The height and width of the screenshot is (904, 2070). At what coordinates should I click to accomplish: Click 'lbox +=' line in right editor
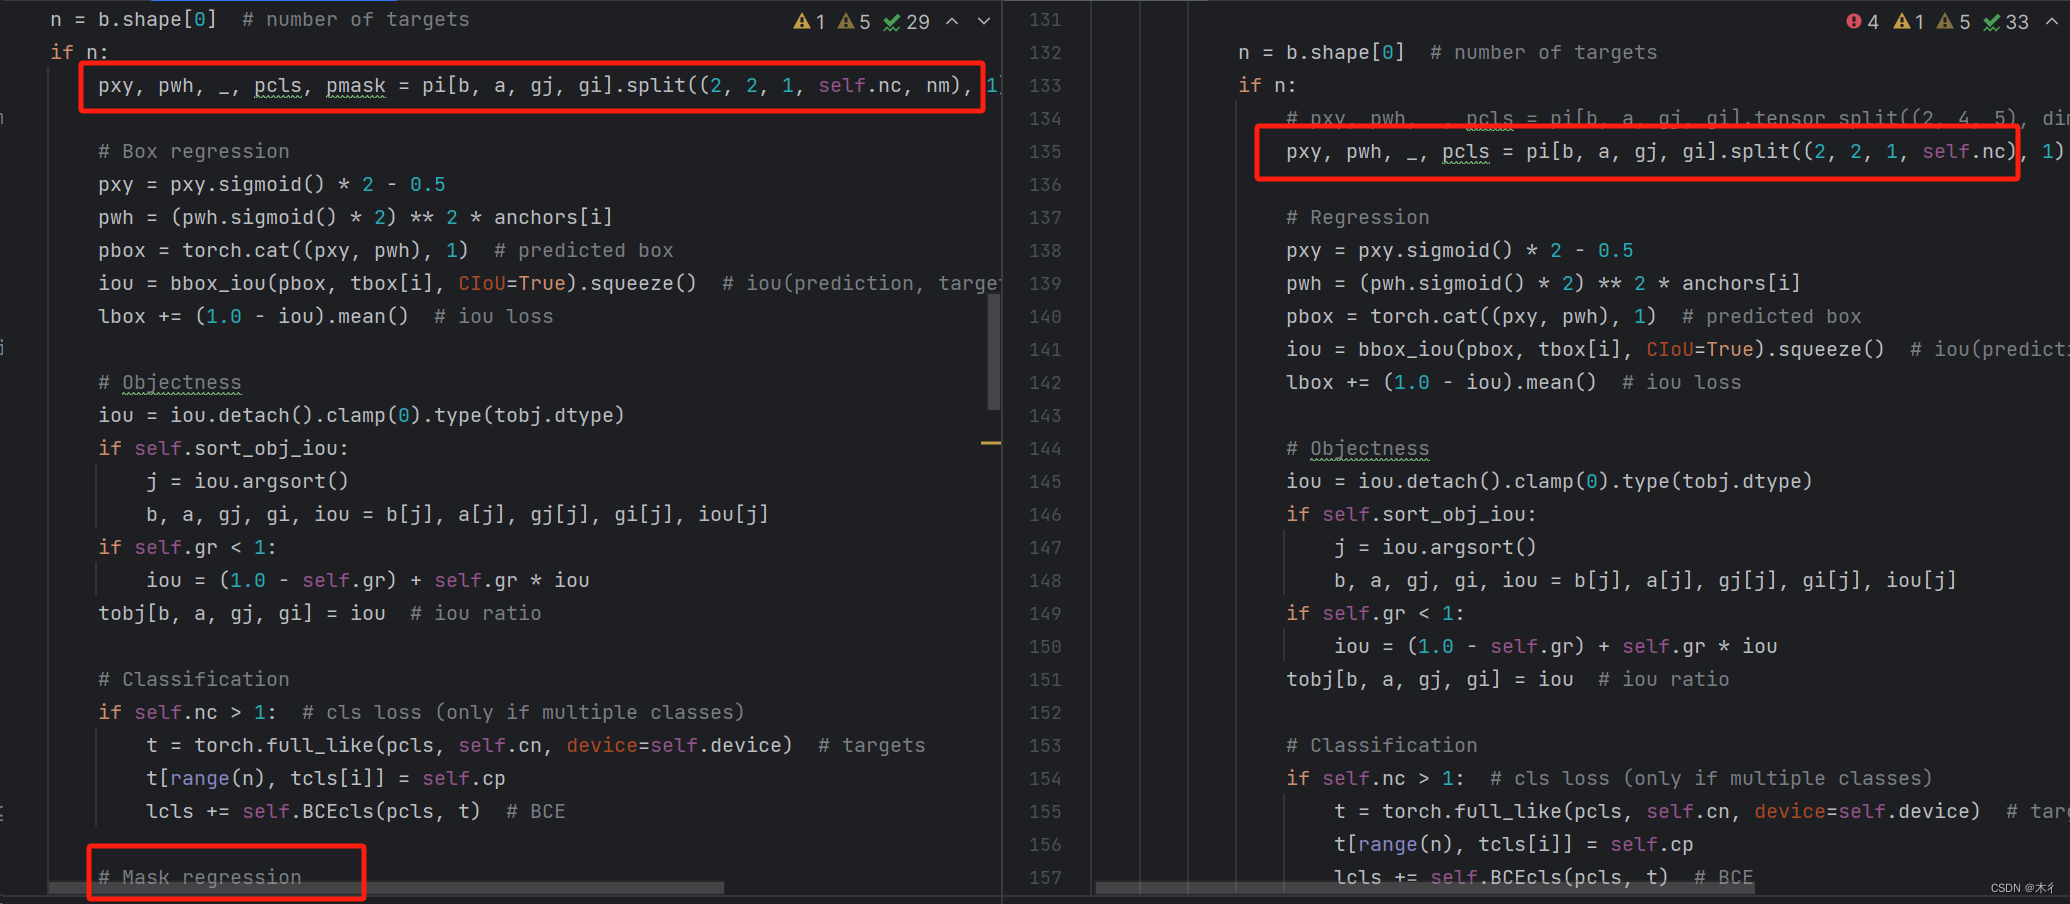pyautogui.click(x=1513, y=382)
